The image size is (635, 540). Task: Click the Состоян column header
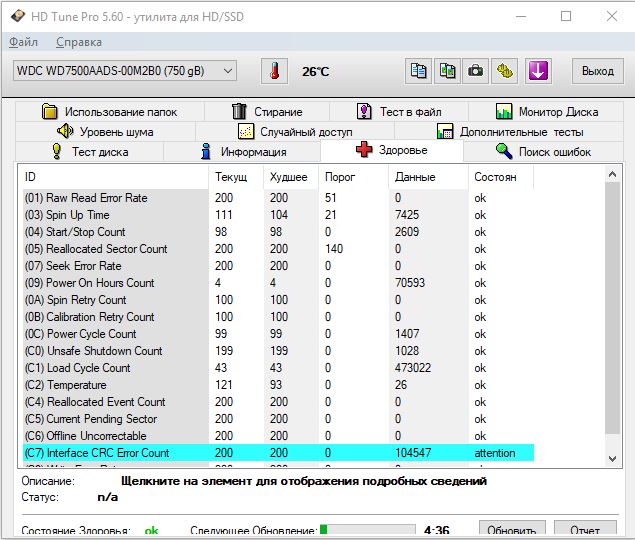pos(501,177)
